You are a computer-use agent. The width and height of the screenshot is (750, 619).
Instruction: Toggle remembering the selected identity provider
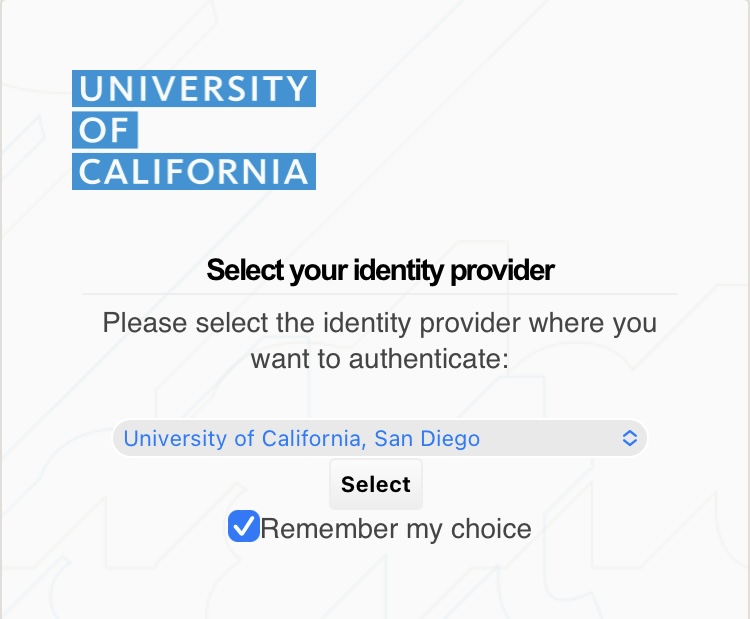pyautogui.click(x=244, y=526)
